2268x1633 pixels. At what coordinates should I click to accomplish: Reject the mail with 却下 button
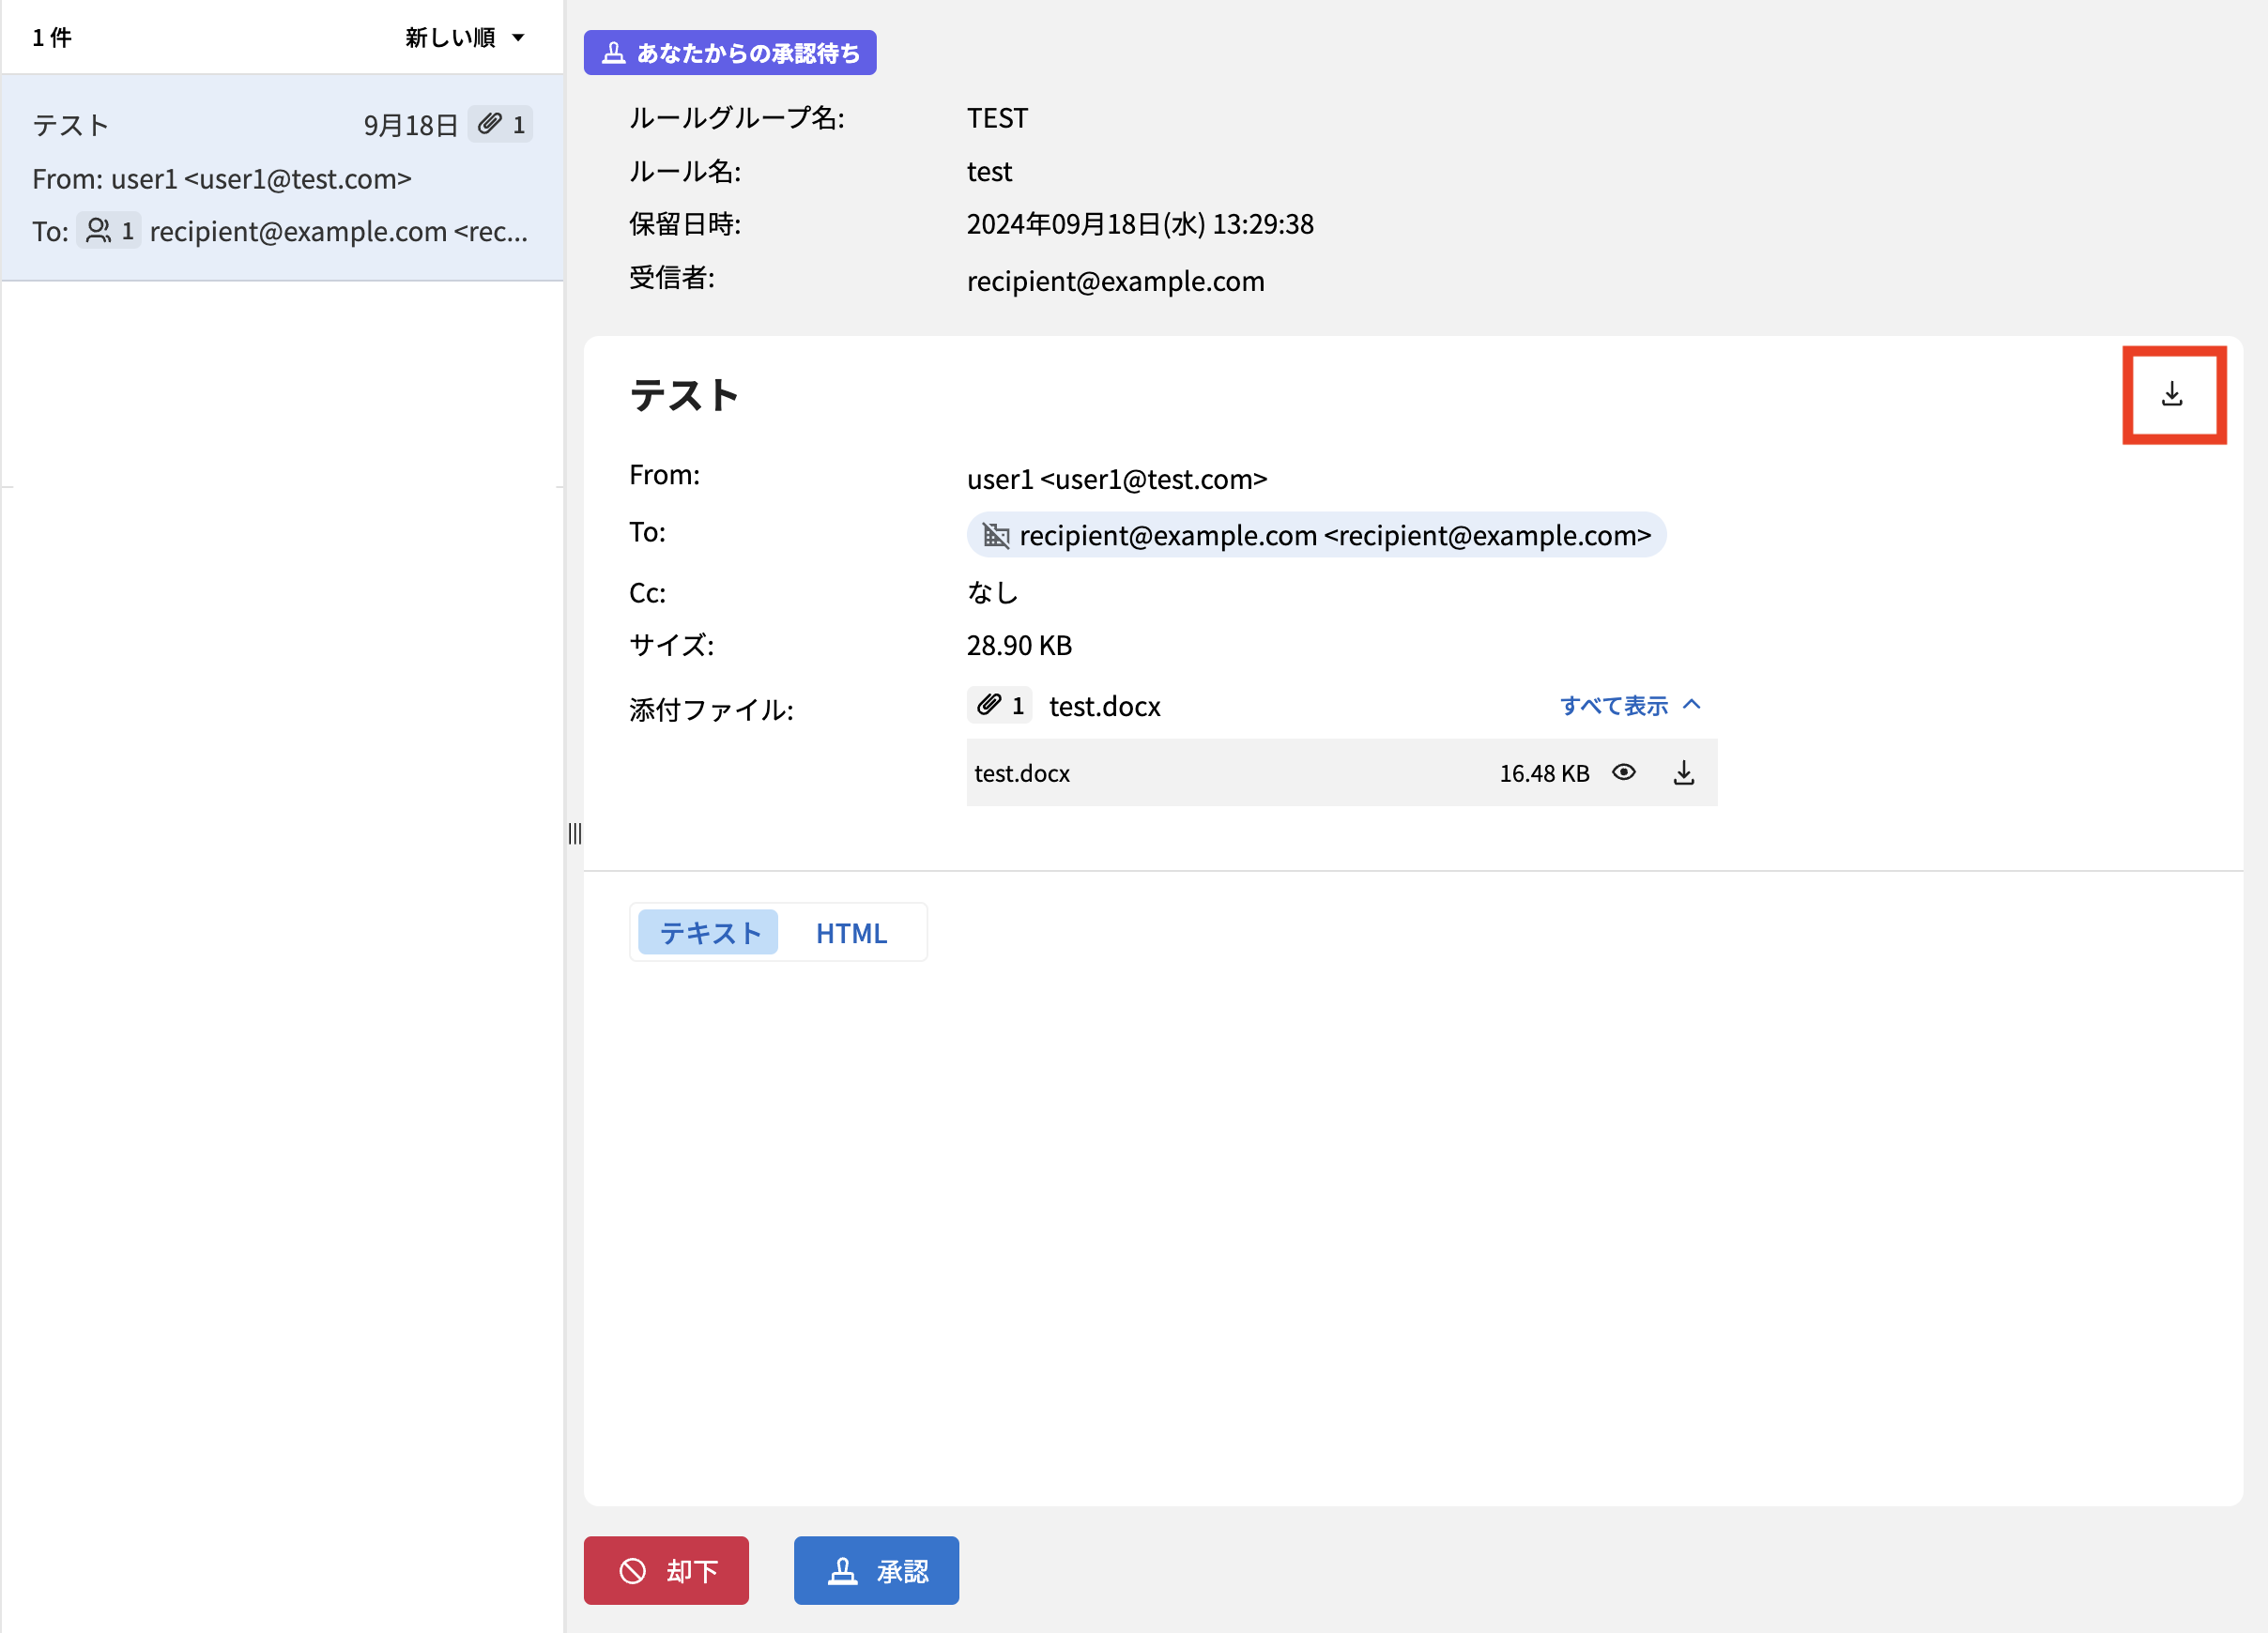pos(666,1570)
